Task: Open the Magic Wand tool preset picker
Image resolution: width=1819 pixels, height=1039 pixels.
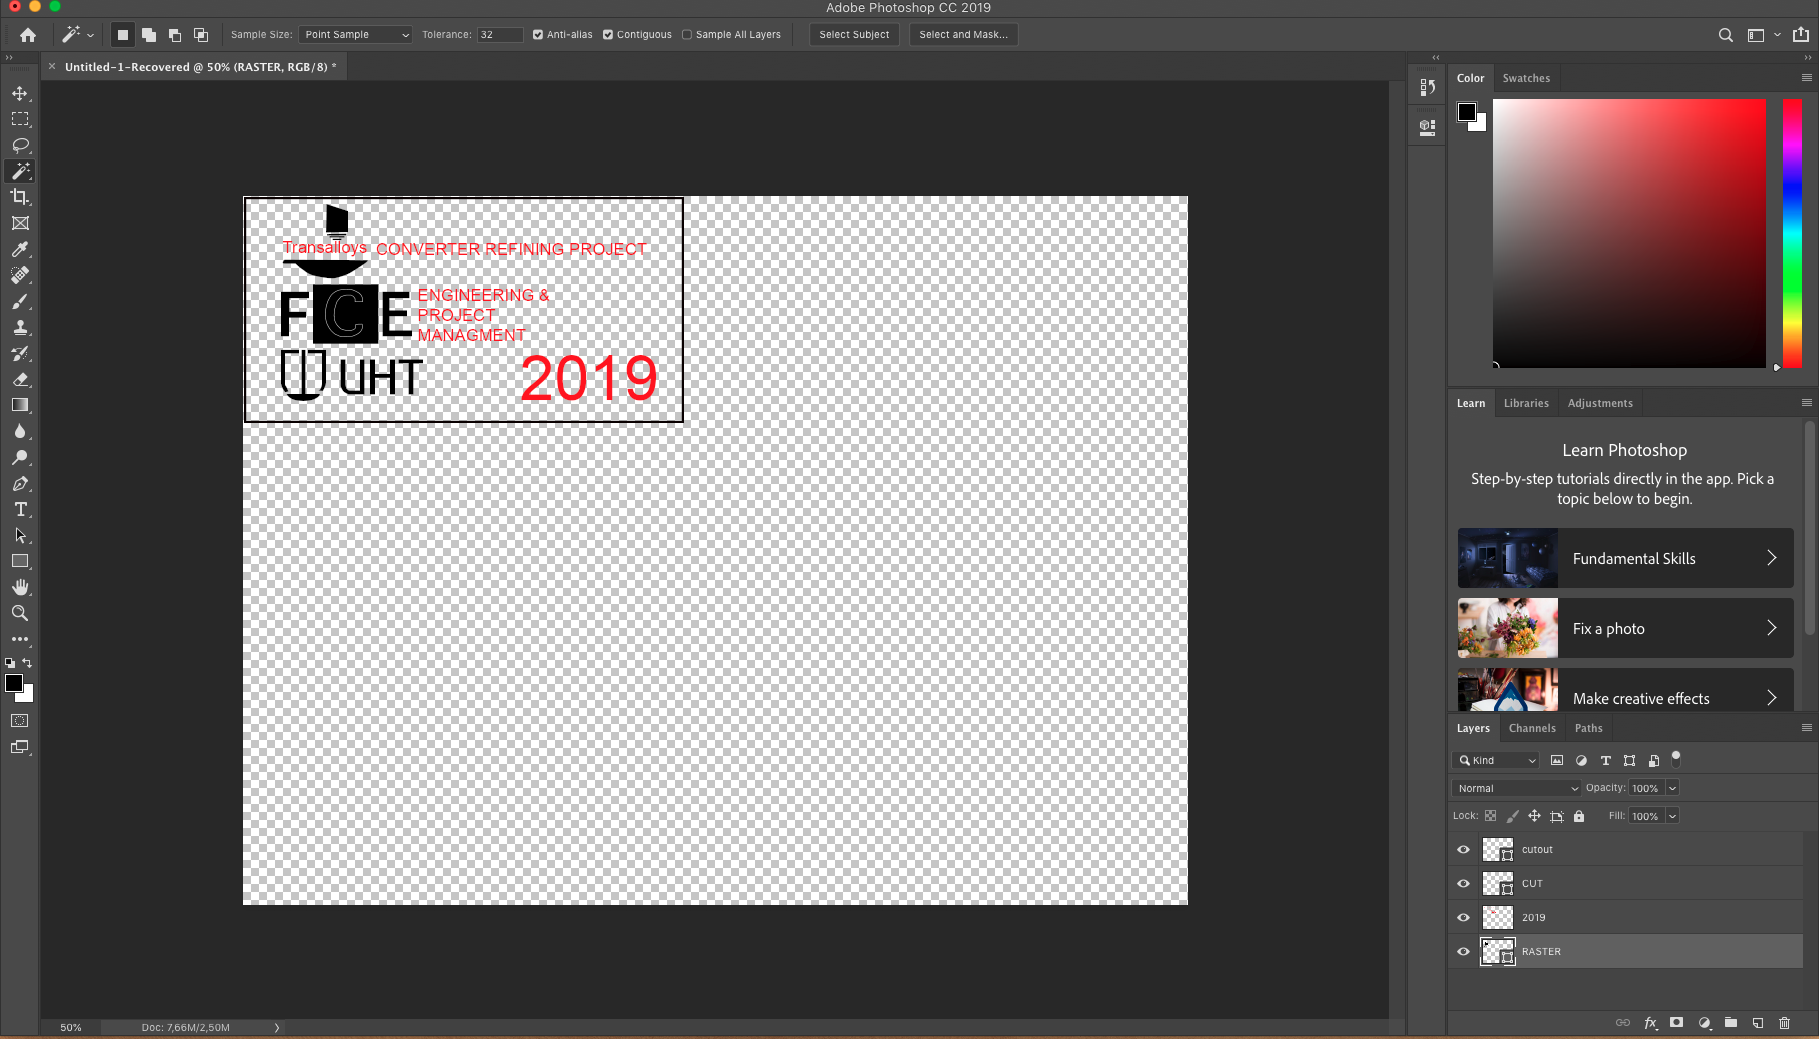Action: tap(78, 35)
